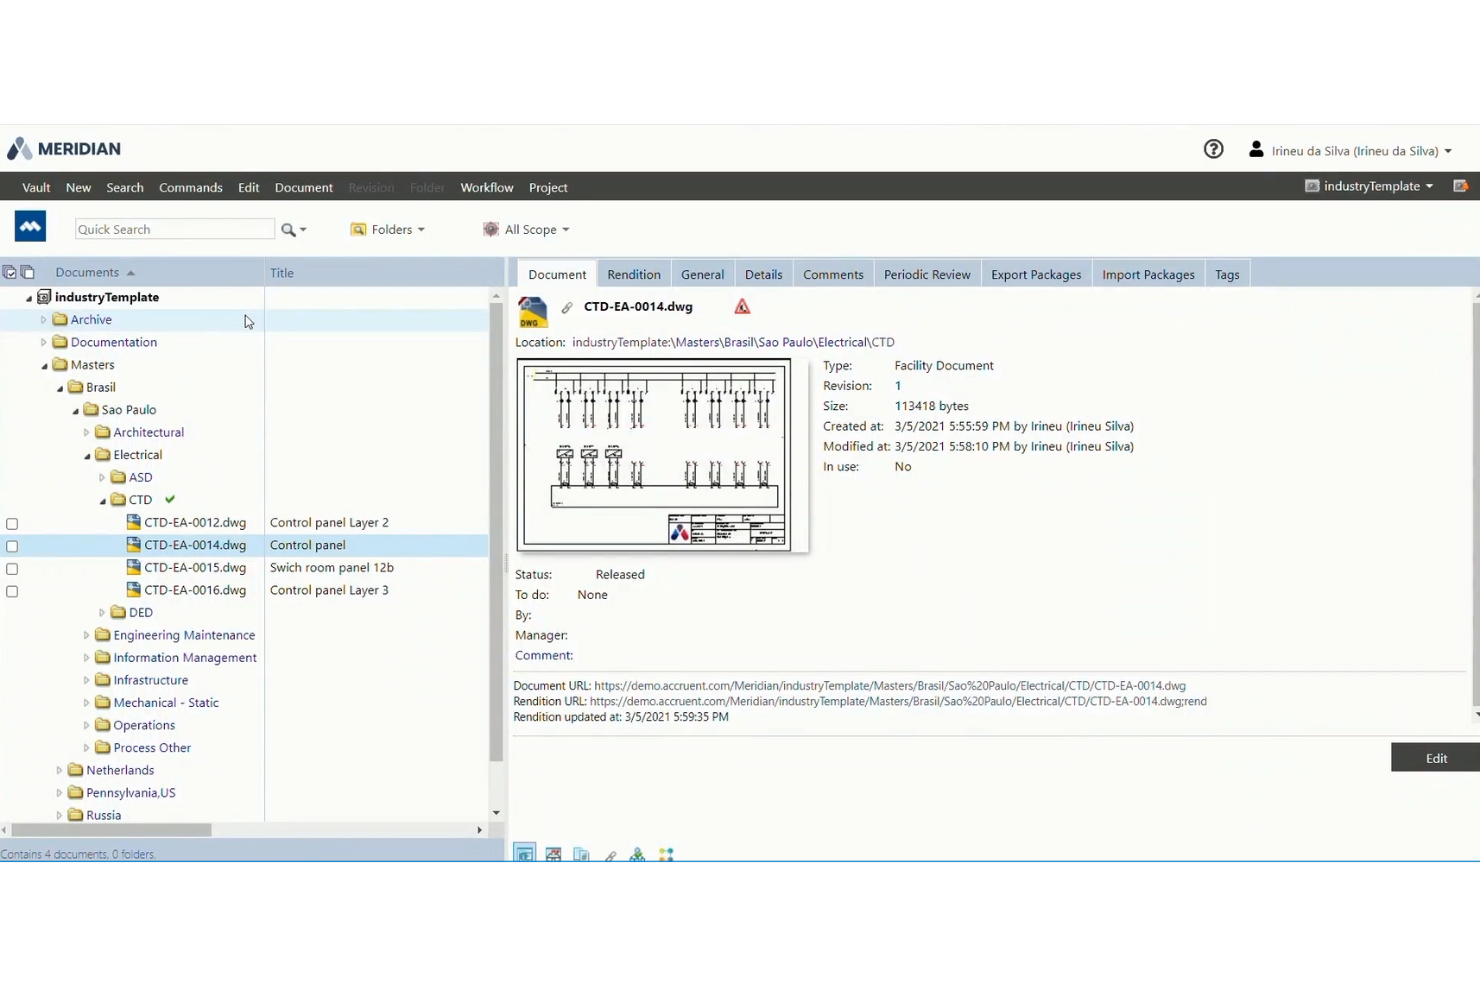Click the drawing preview thumbnail

click(654, 454)
